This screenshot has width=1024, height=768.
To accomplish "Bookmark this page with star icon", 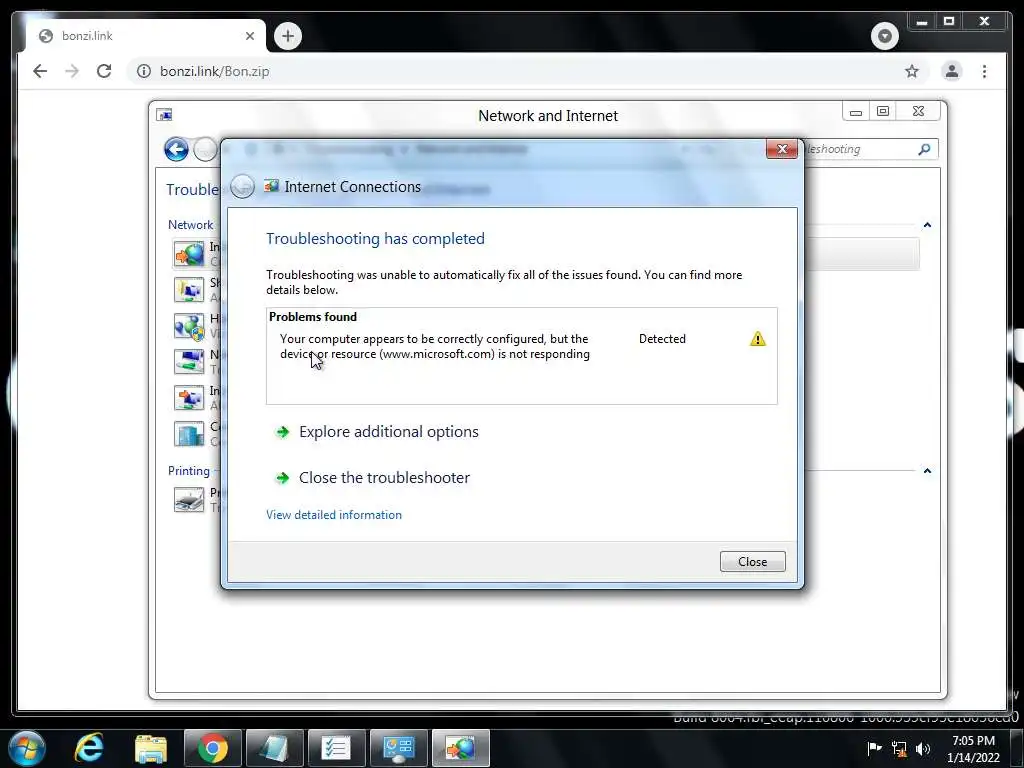I will [x=912, y=71].
